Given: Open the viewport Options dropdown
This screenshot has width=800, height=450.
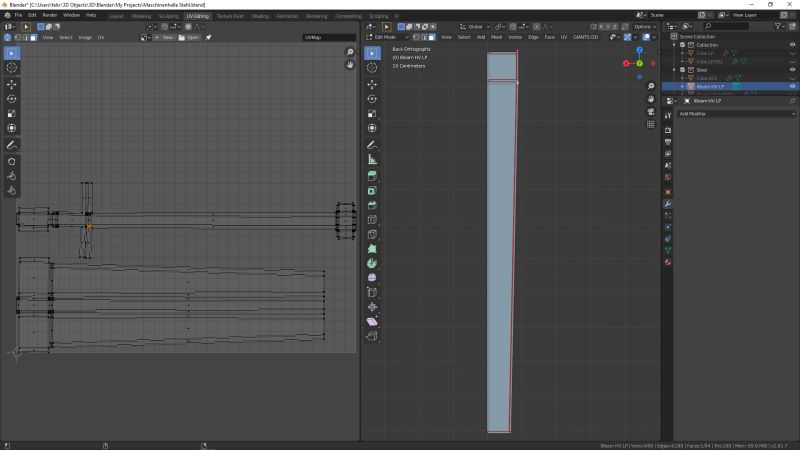Looking at the screenshot, I should pos(644,27).
